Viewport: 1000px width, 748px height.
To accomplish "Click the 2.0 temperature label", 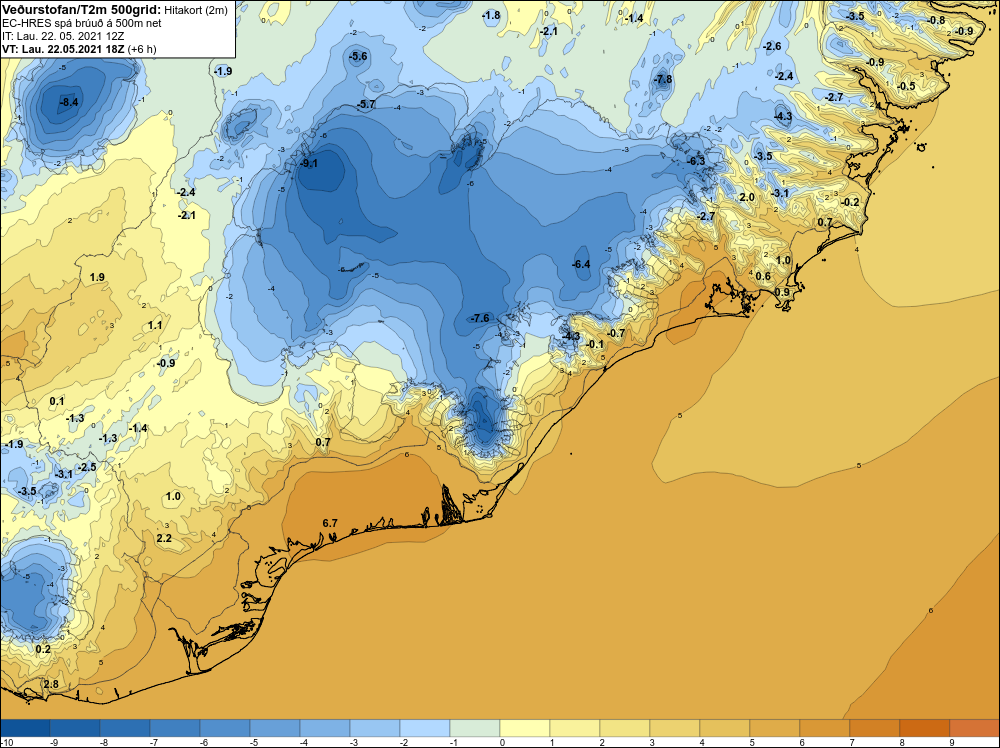I will 747,197.
